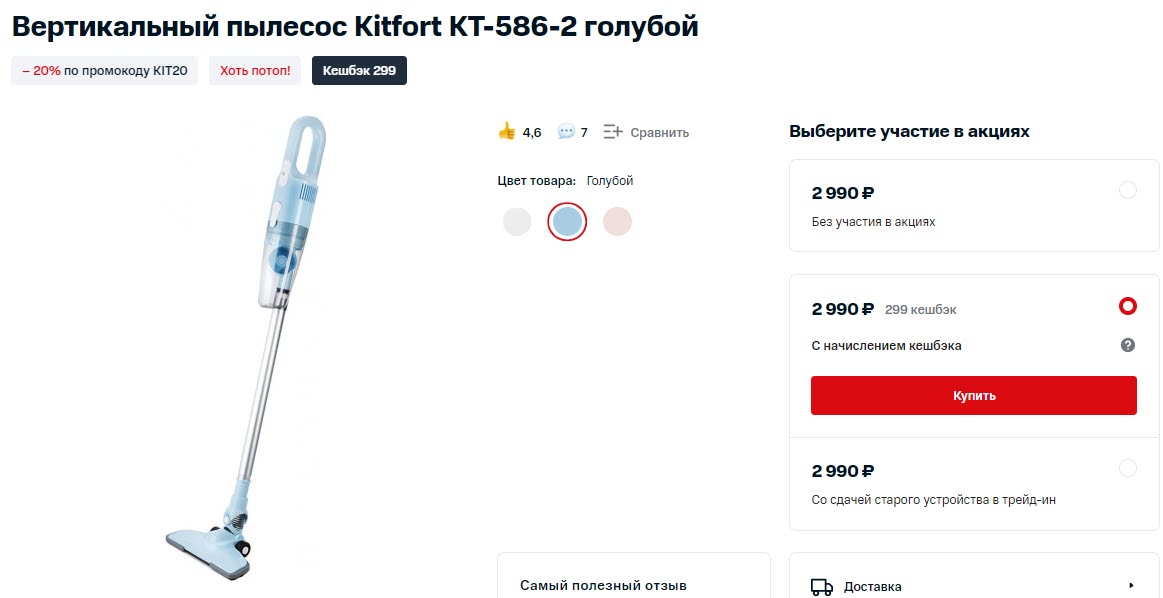
Task: Click the Compare list icon
Action: [x=613, y=132]
